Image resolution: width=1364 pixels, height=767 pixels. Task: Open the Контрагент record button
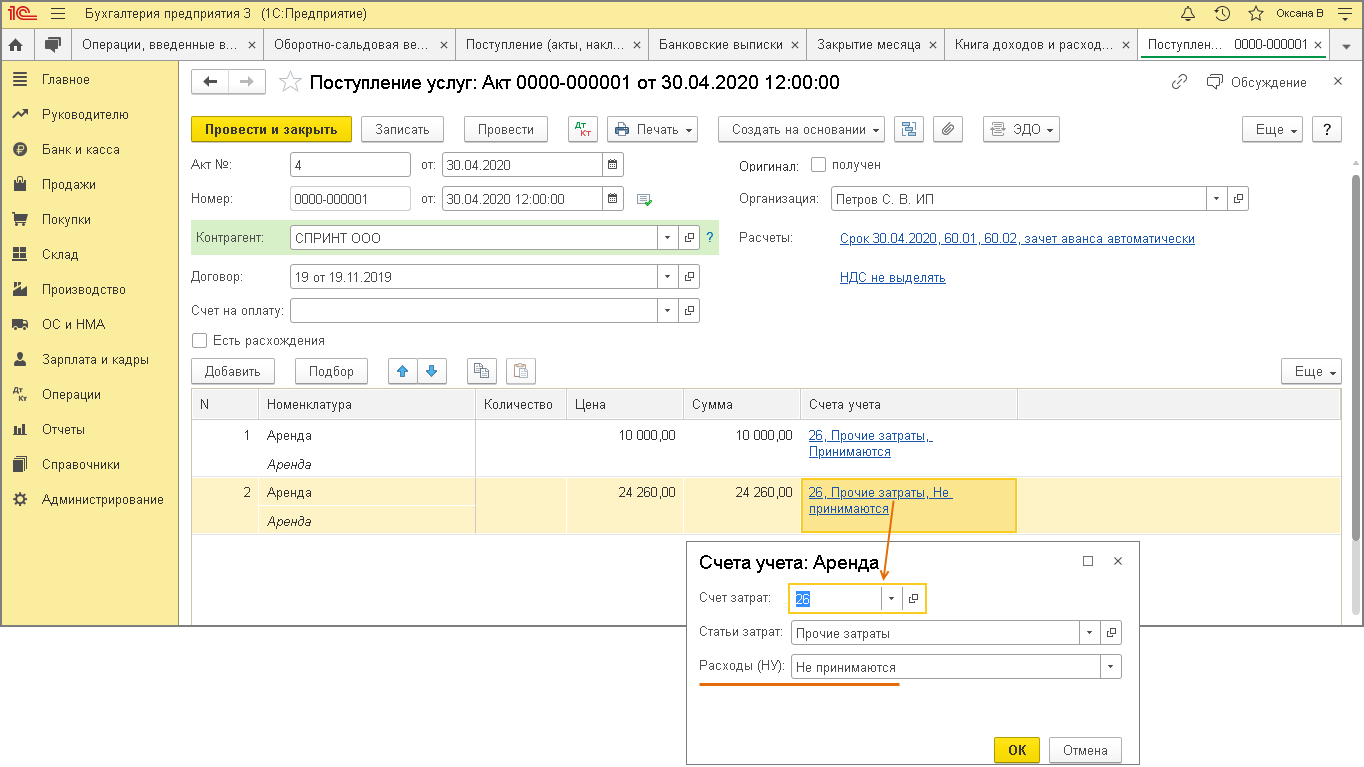coord(689,238)
